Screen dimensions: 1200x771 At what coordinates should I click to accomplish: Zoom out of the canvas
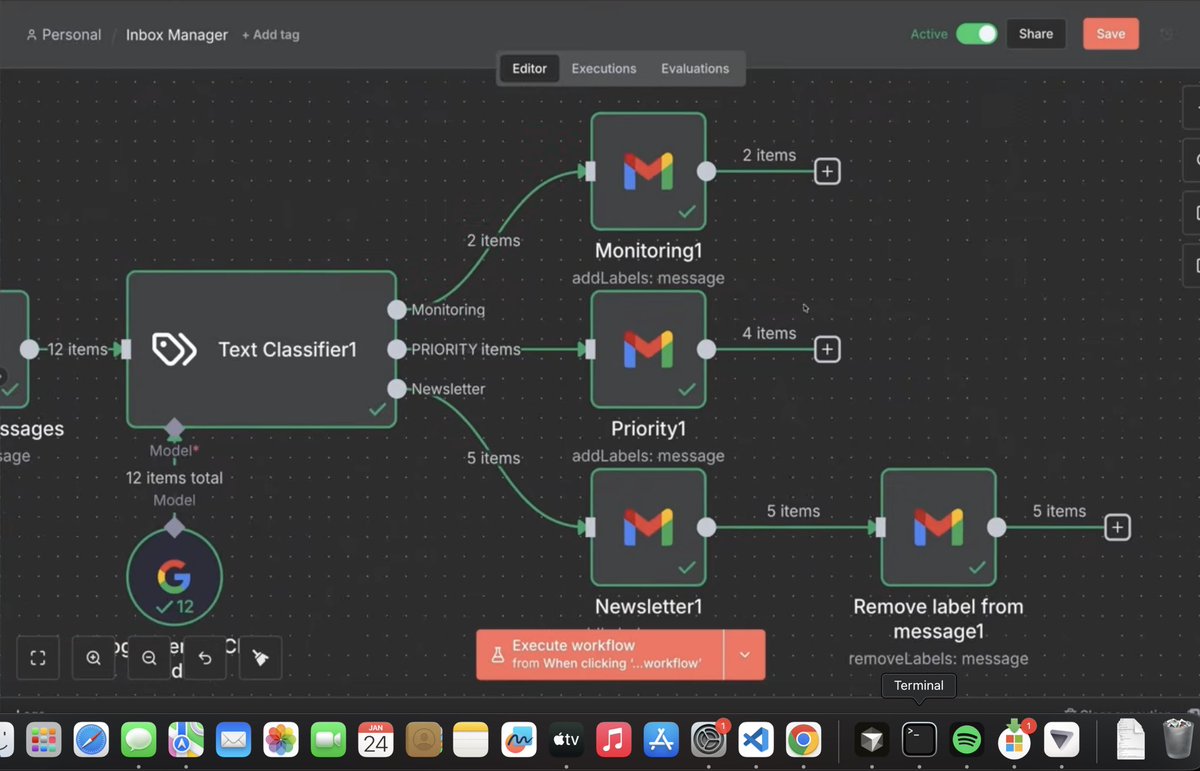tap(149, 658)
